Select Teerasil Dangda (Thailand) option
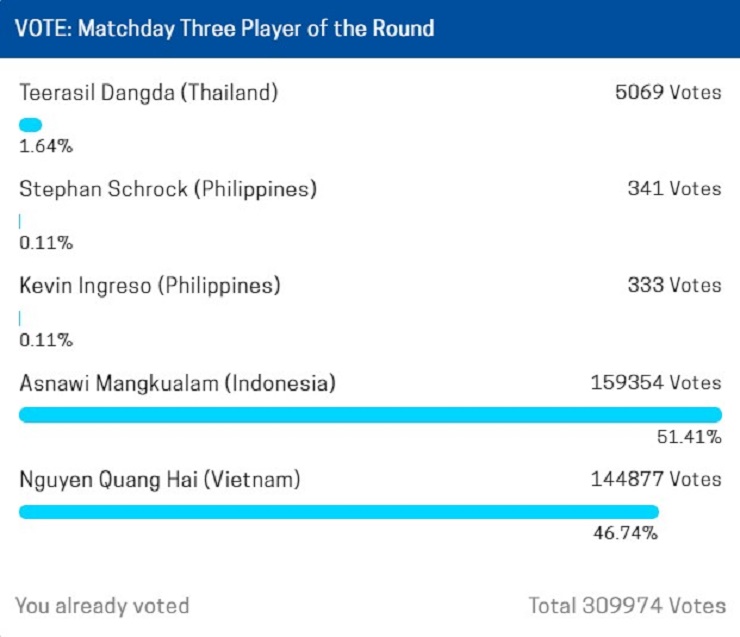The height and width of the screenshot is (637, 740). pyautogui.click(x=148, y=93)
